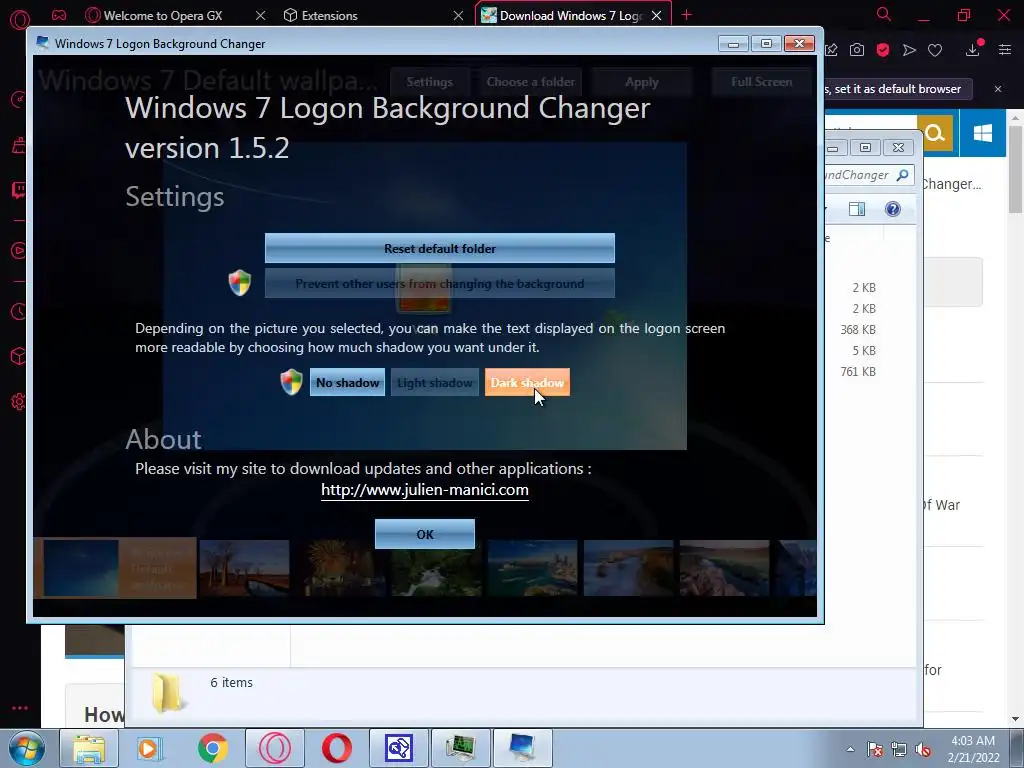
Task: Switch to the Extensions tab
Action: (329, 16)
